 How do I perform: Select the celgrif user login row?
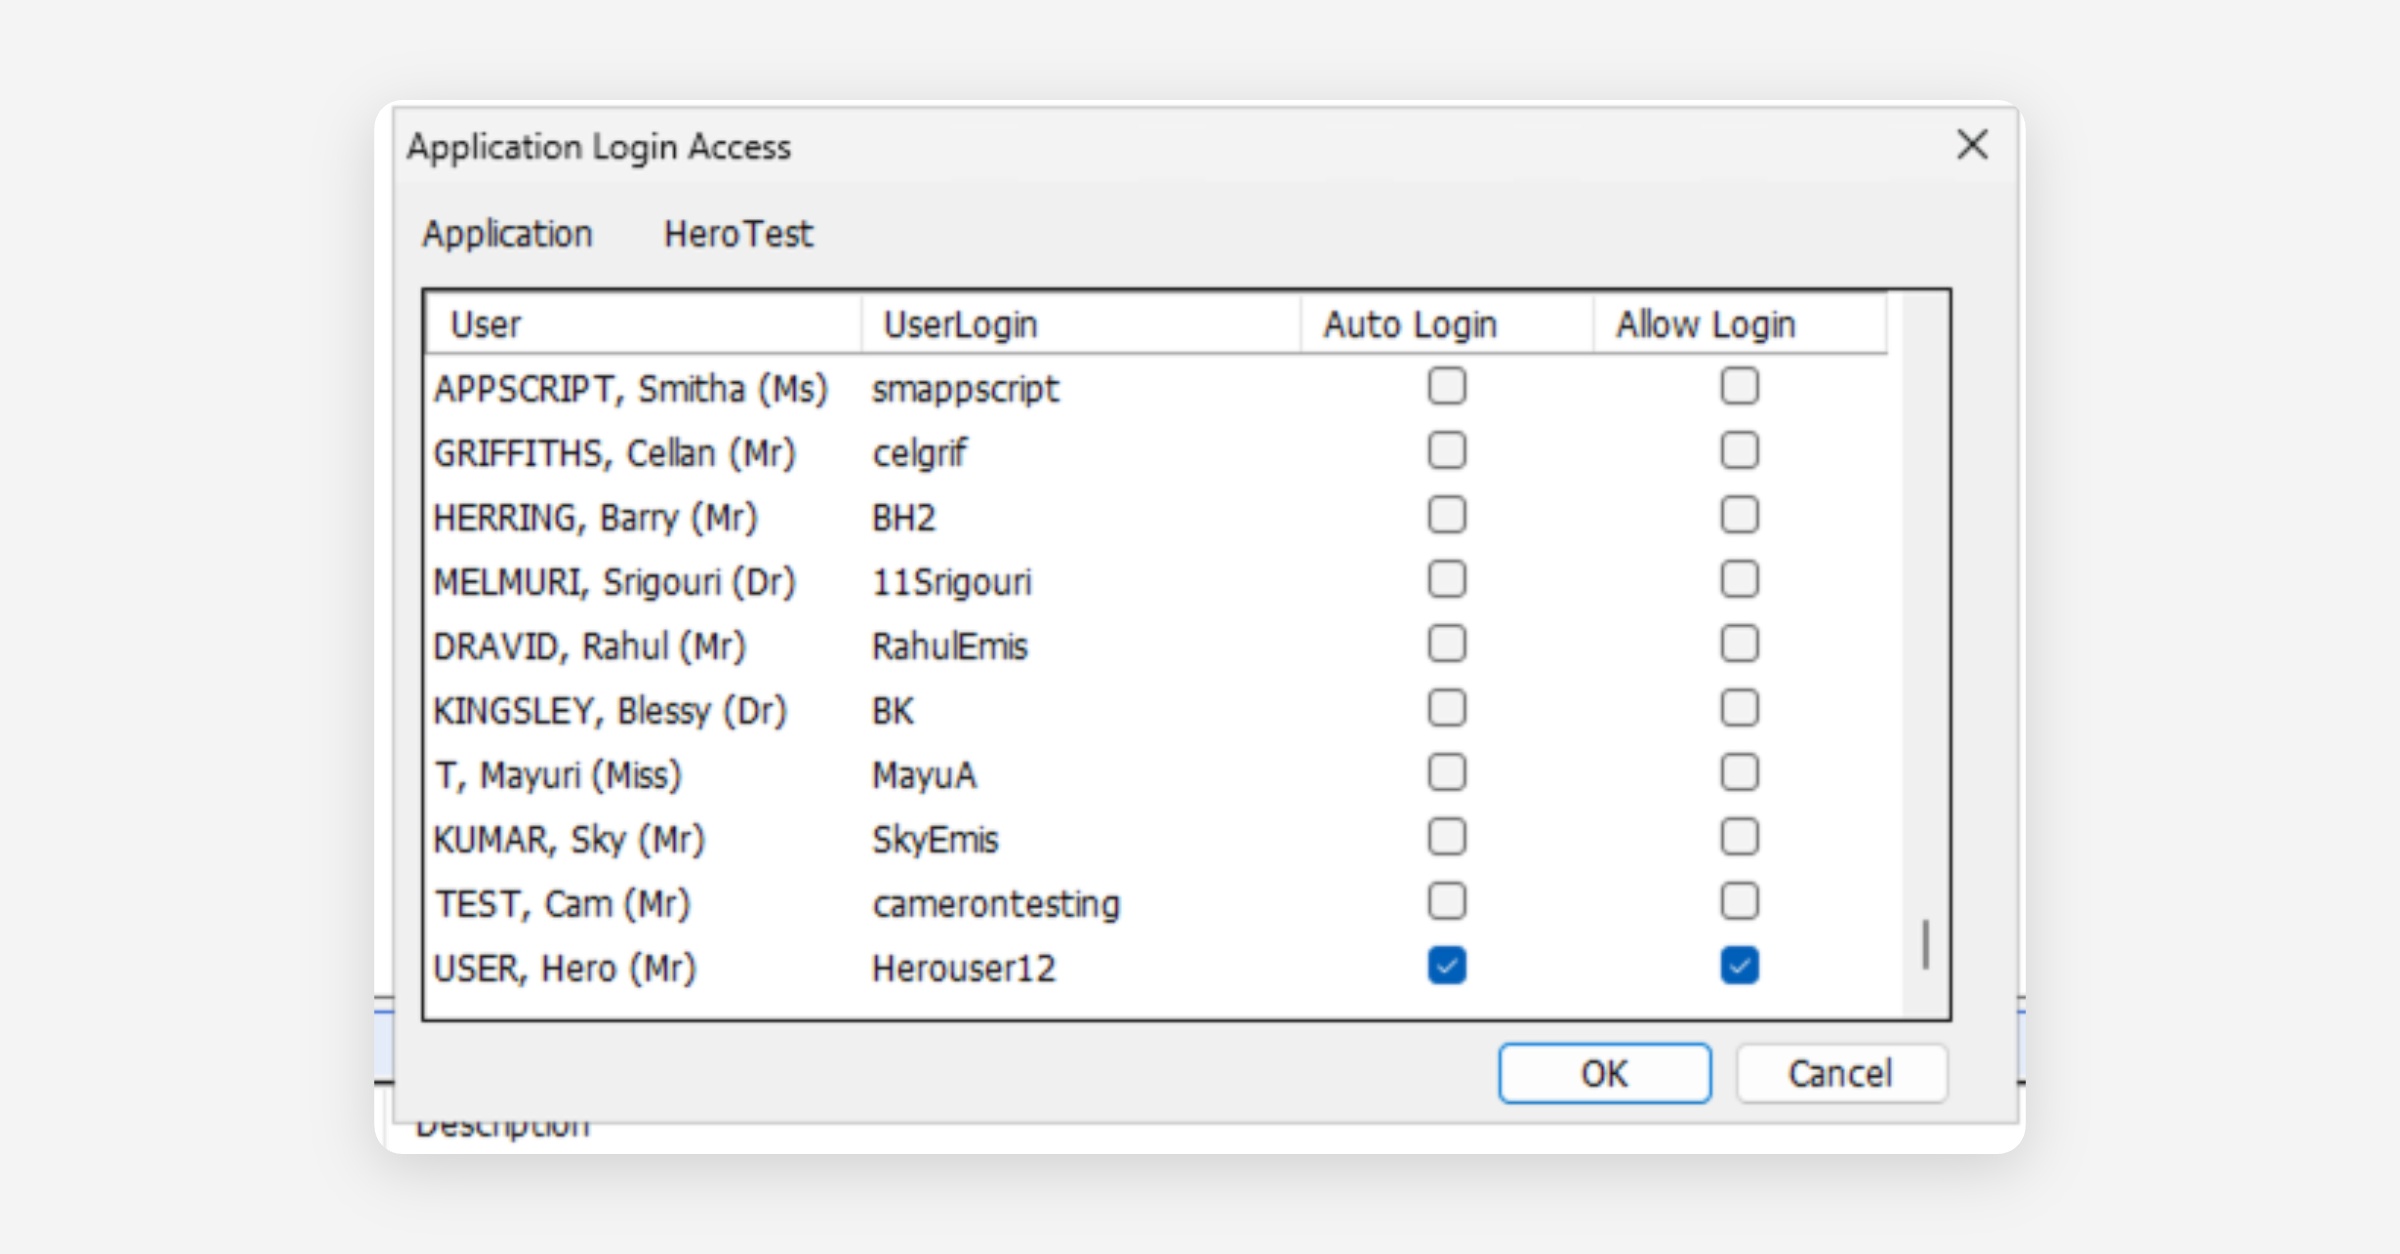pyautogui.click(x=919, y=453)
